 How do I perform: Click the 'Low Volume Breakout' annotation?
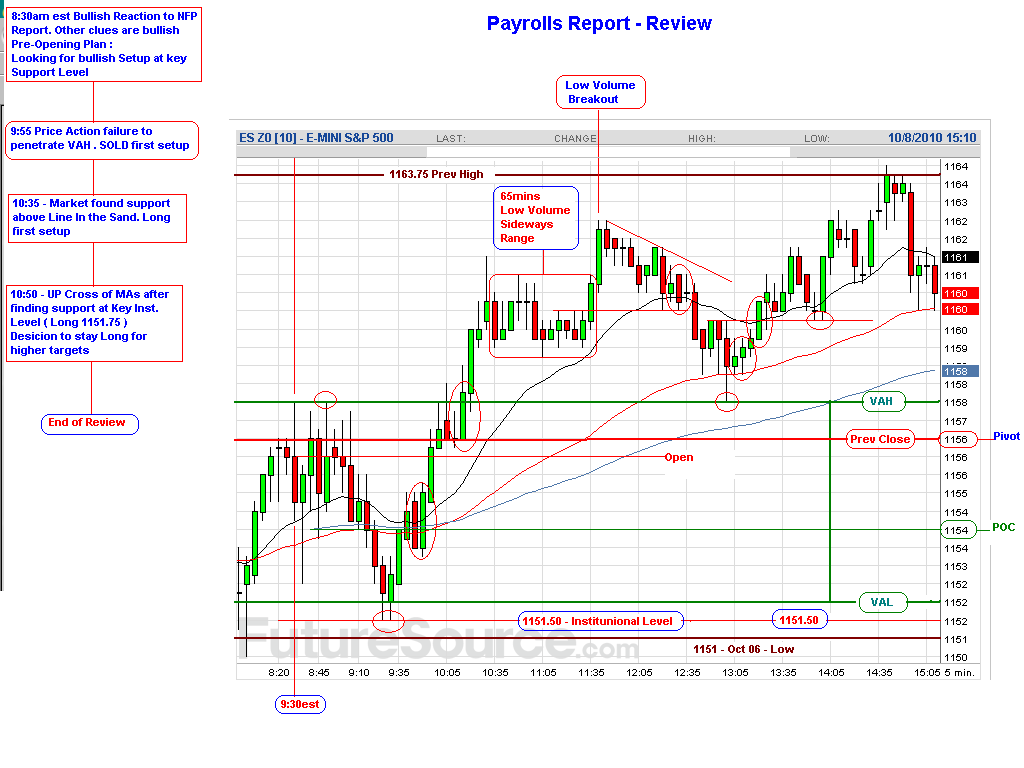(600, 92)
